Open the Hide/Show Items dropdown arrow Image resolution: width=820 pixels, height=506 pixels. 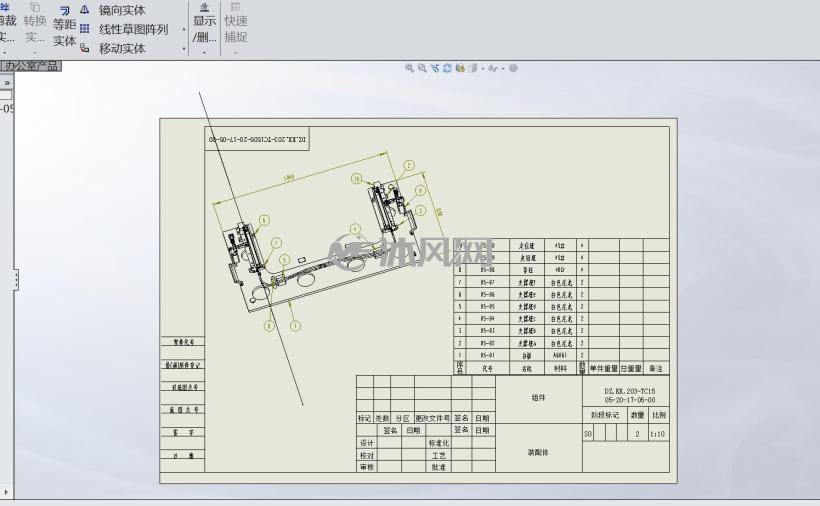503,68
